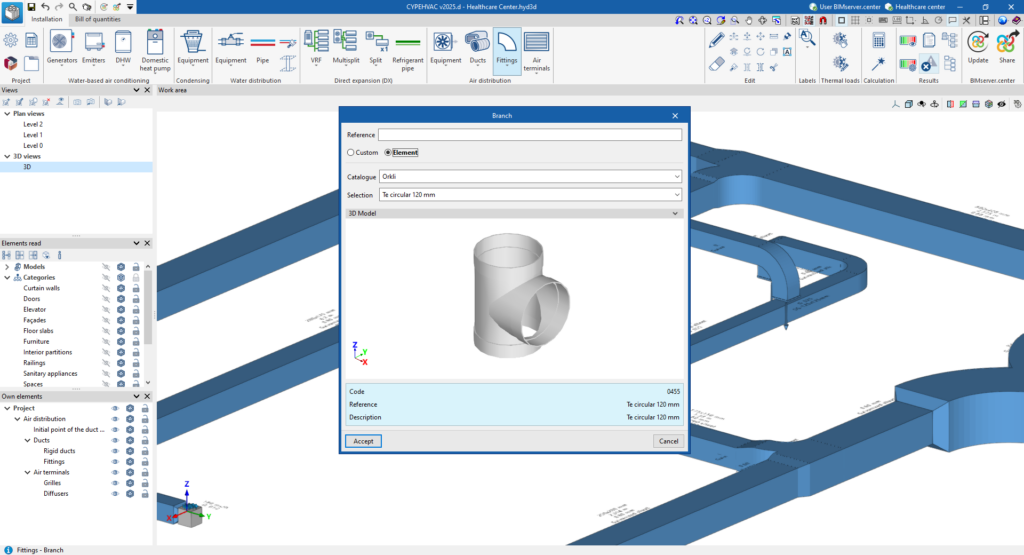The width and height of the screenshot is (1024, 555).
Task: Expand the Models tree node
Action: coord(7,267)
